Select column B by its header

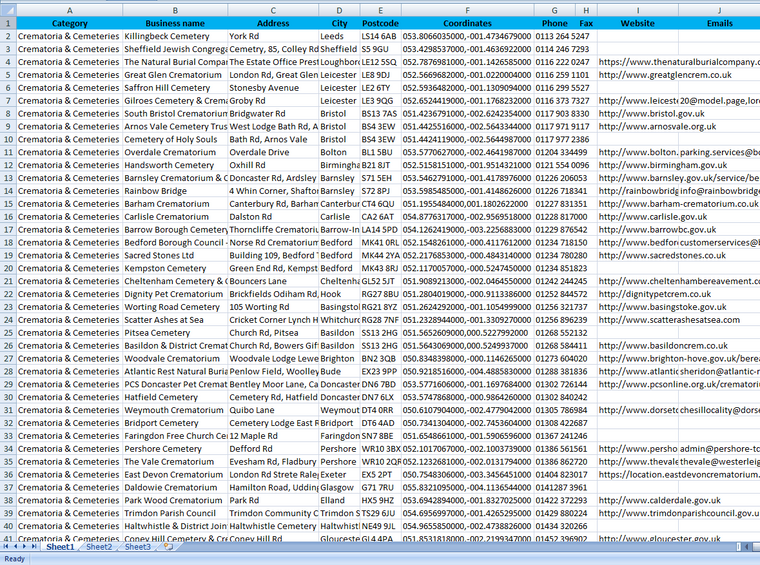coord(175,10)
